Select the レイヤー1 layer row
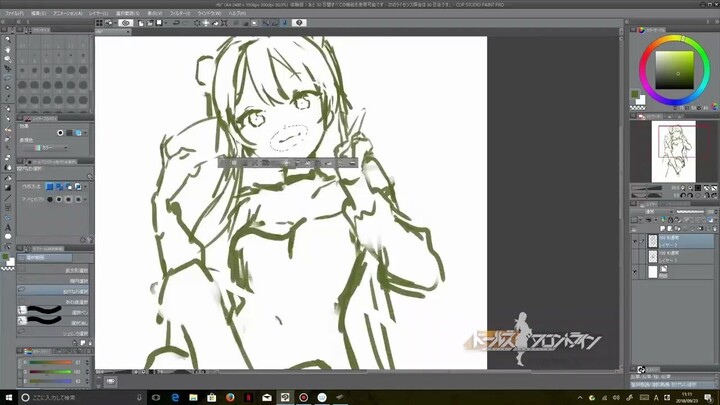The image size is (720, 405). [x=673, y=256]
